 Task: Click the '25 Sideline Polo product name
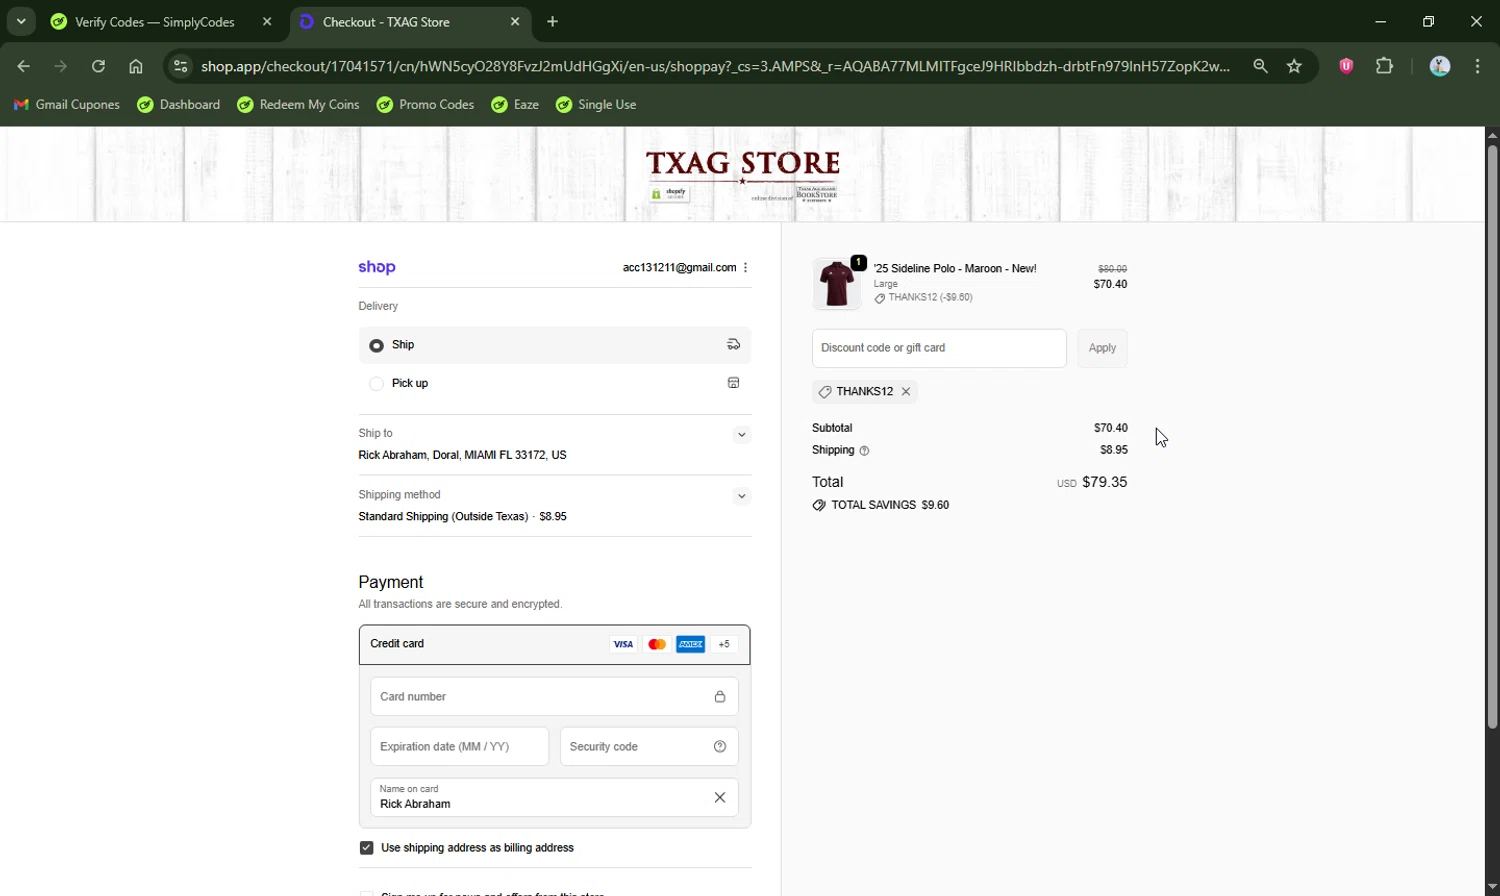pos(955,268)
